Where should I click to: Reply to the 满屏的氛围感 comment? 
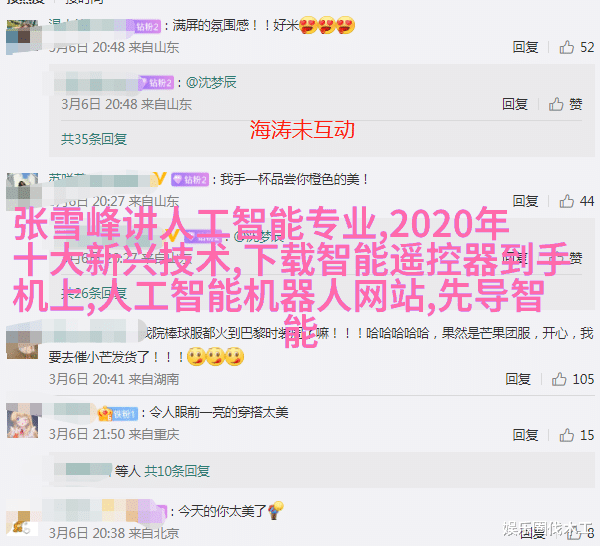[x=525, y=47]
